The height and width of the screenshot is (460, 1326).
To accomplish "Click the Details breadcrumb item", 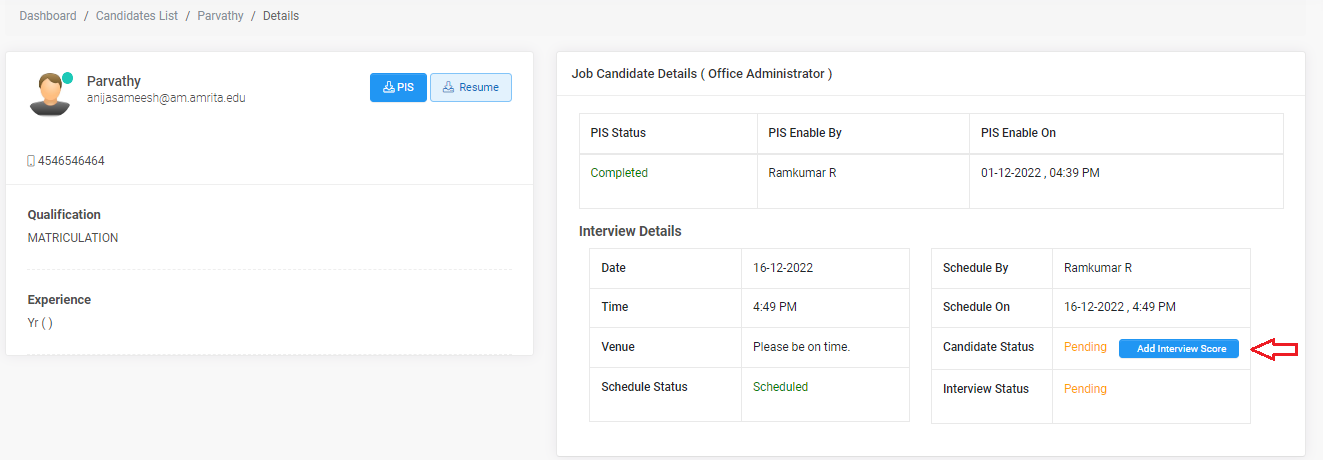I will point(281,16).
